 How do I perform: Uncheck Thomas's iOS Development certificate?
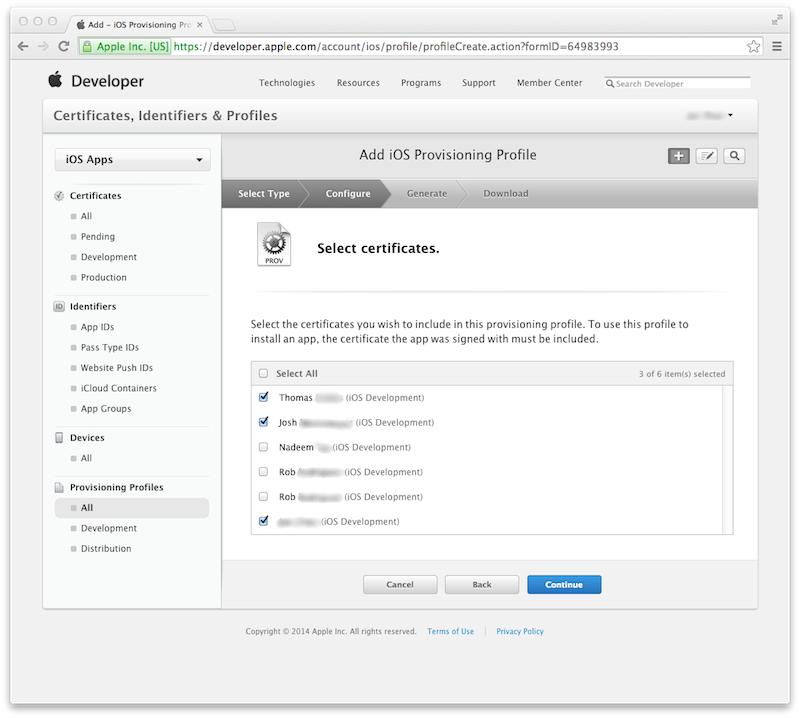pos(265,397)
